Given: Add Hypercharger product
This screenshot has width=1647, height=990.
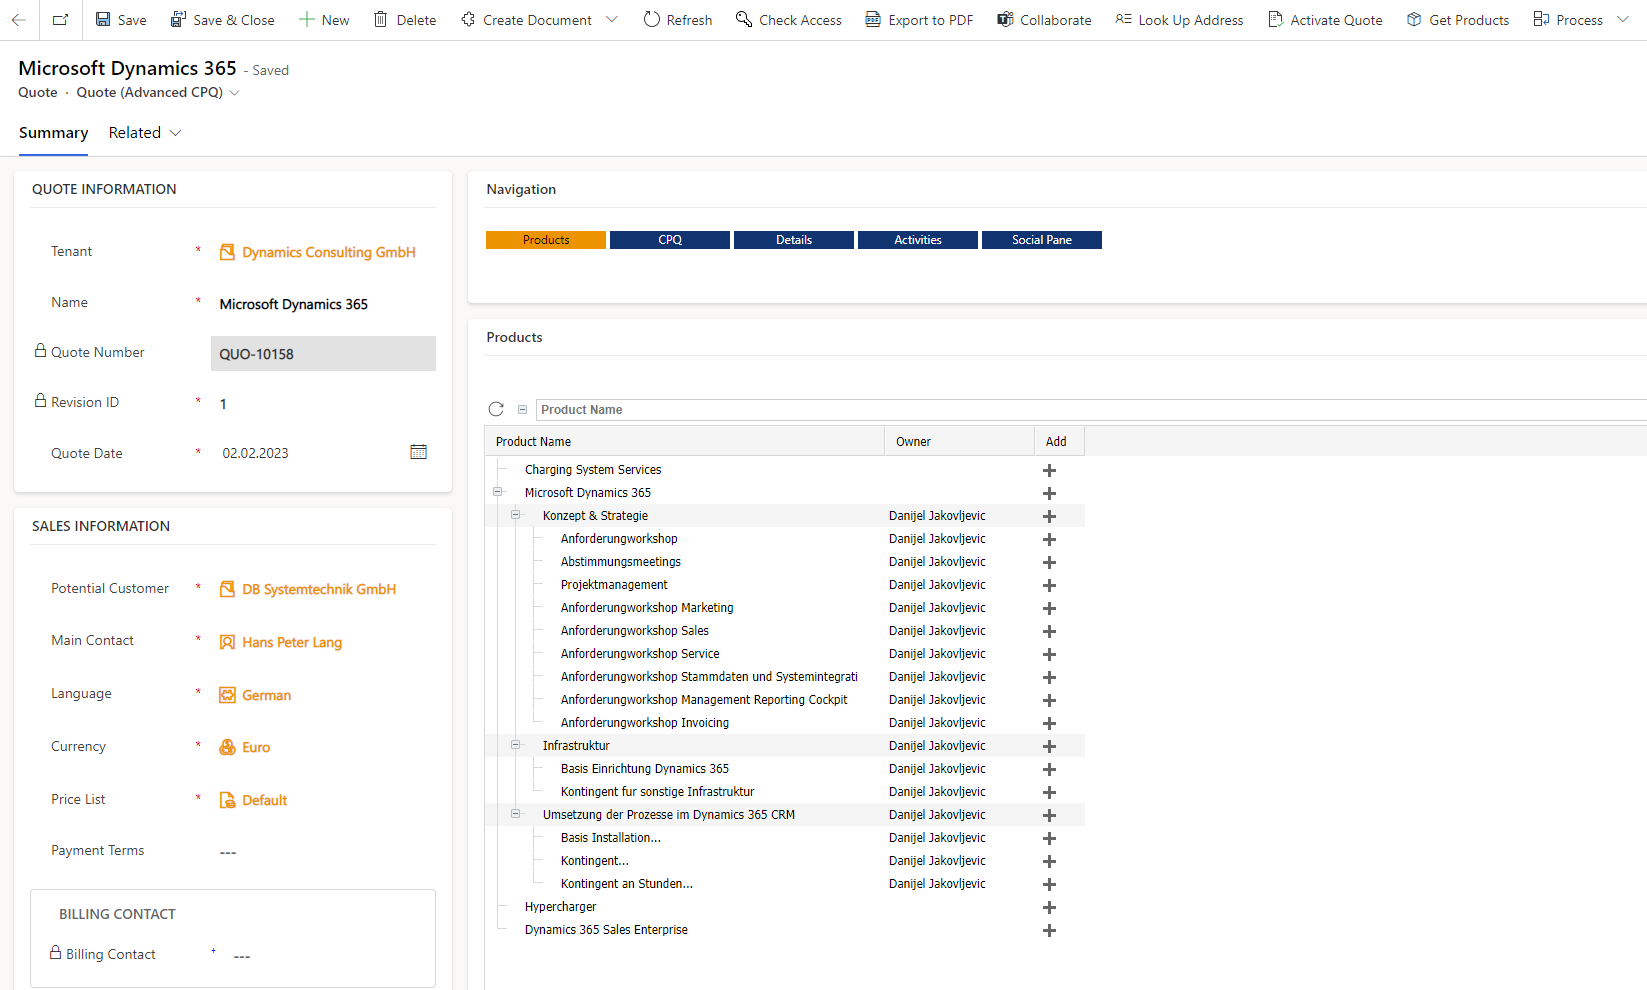Looking at the screenshot, I should tap(1049, 907).
